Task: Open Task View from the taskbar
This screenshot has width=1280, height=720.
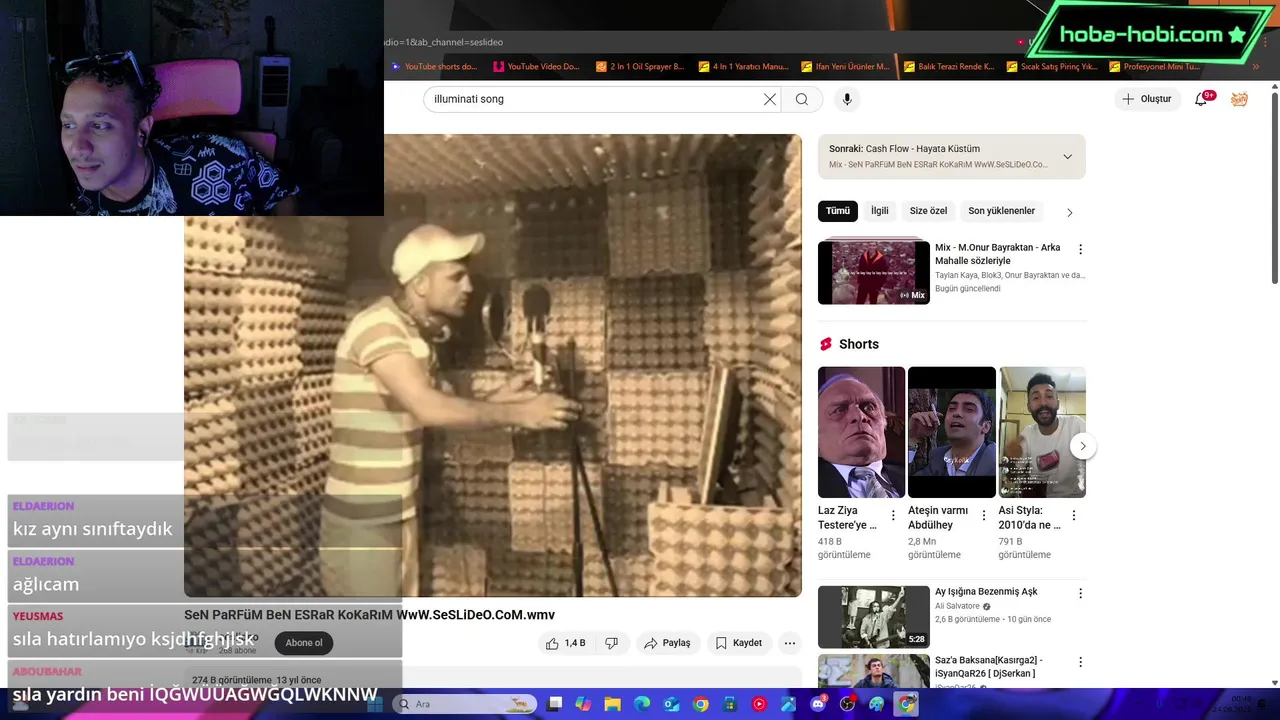Action: (x=555, y=704)
